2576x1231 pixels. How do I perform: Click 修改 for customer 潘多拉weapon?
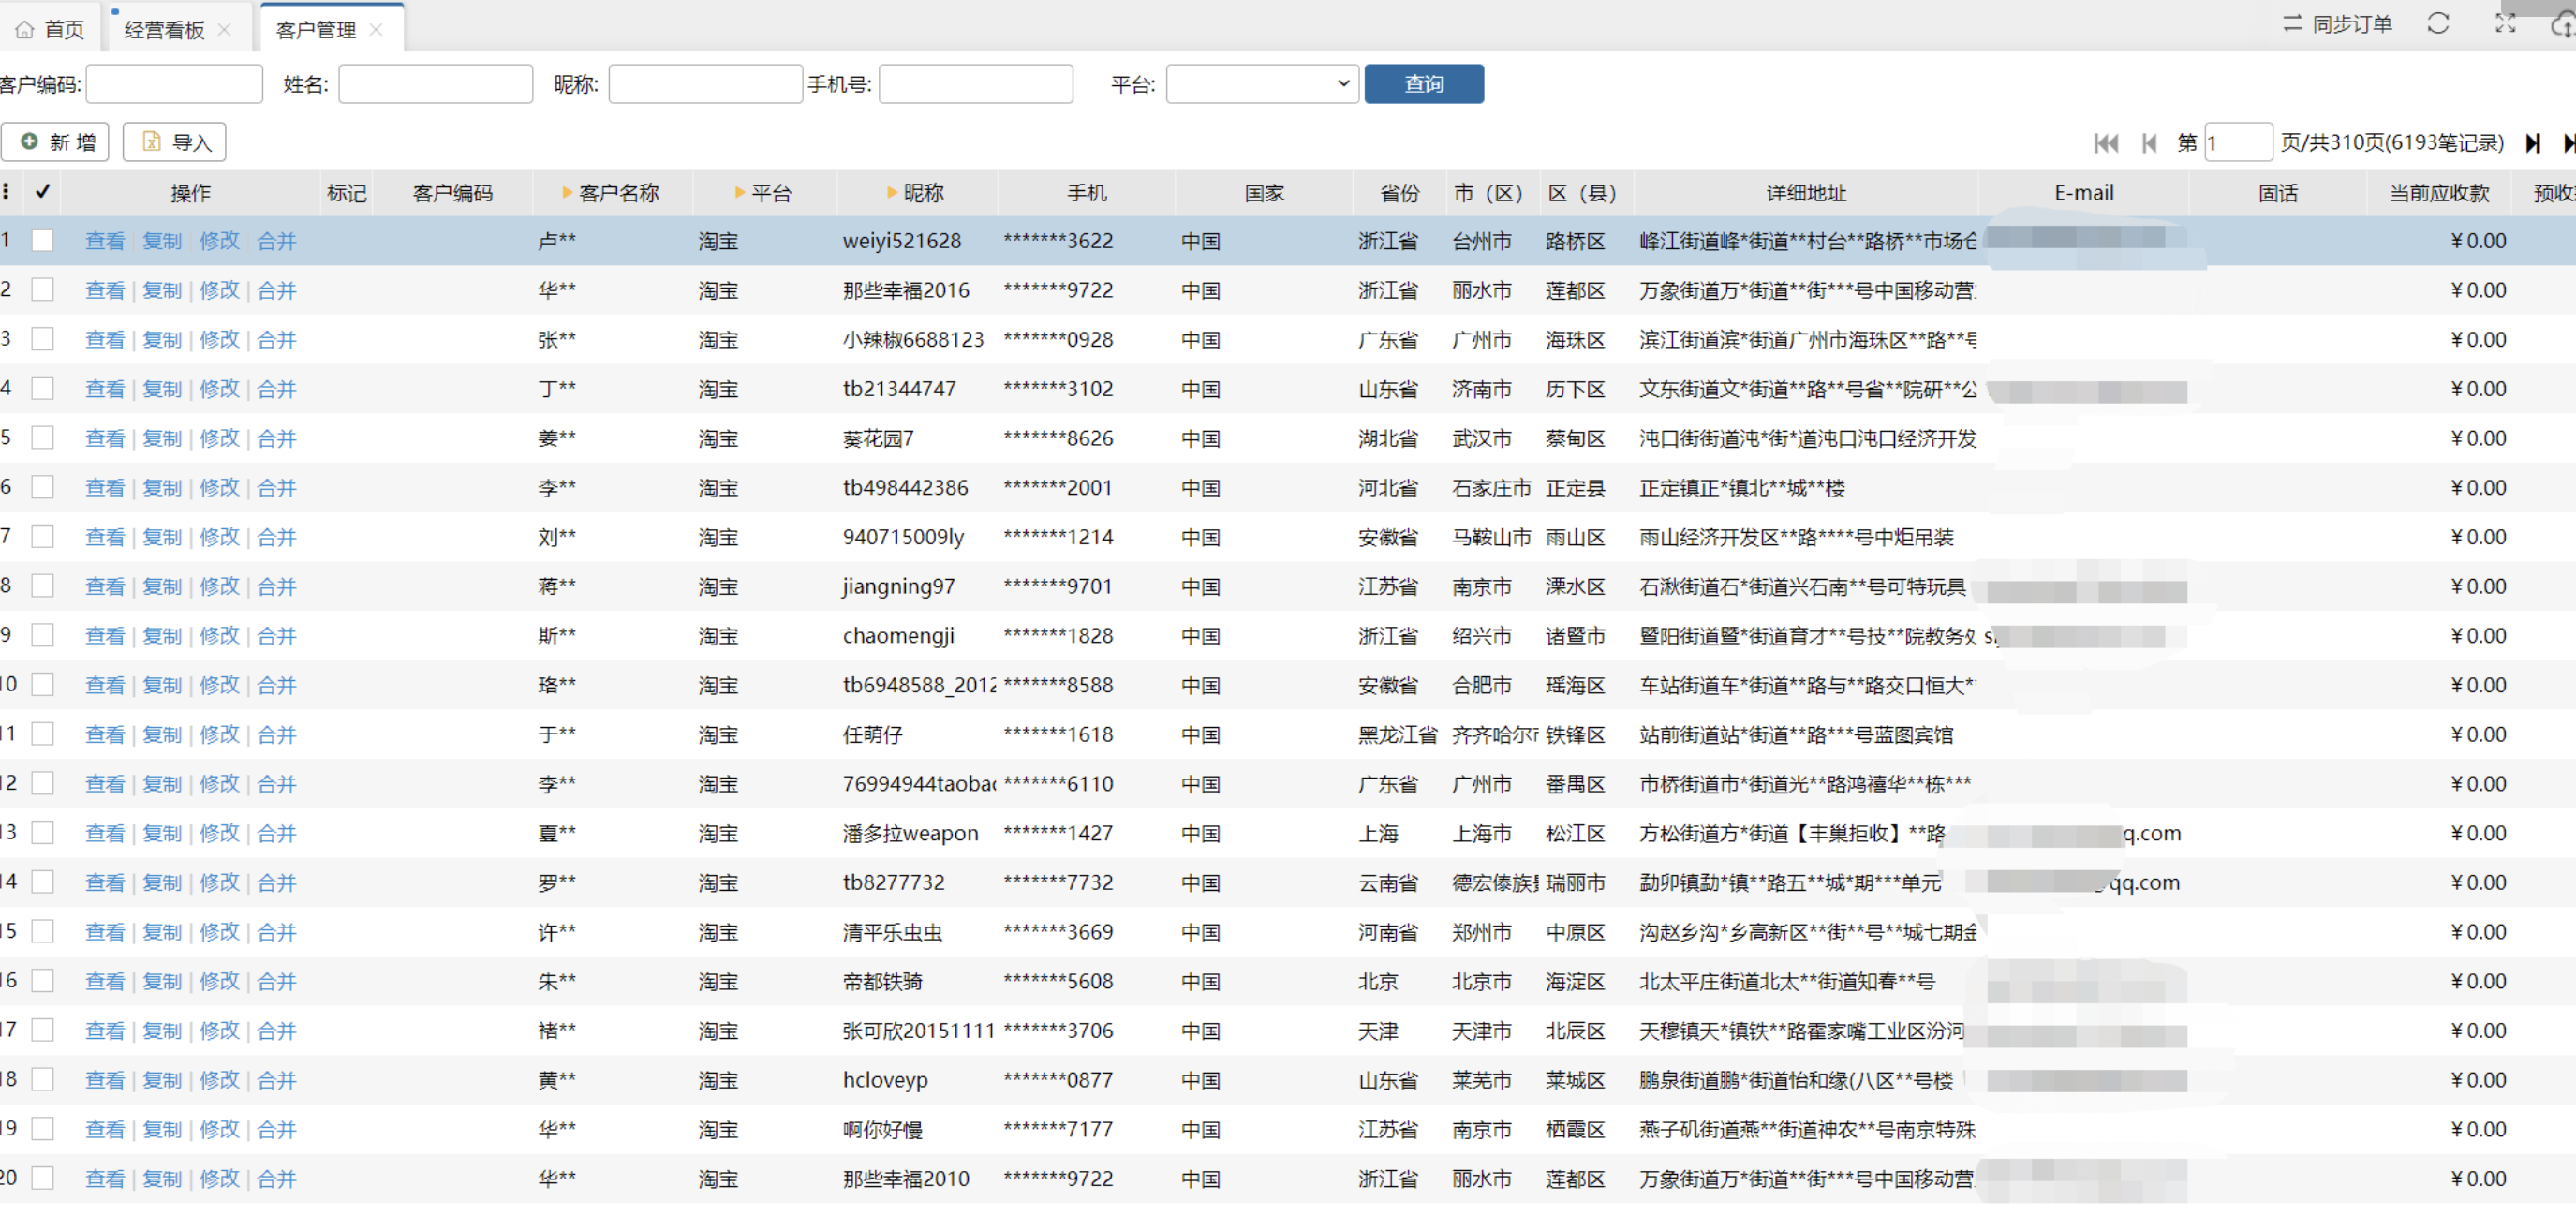point(220,833)
